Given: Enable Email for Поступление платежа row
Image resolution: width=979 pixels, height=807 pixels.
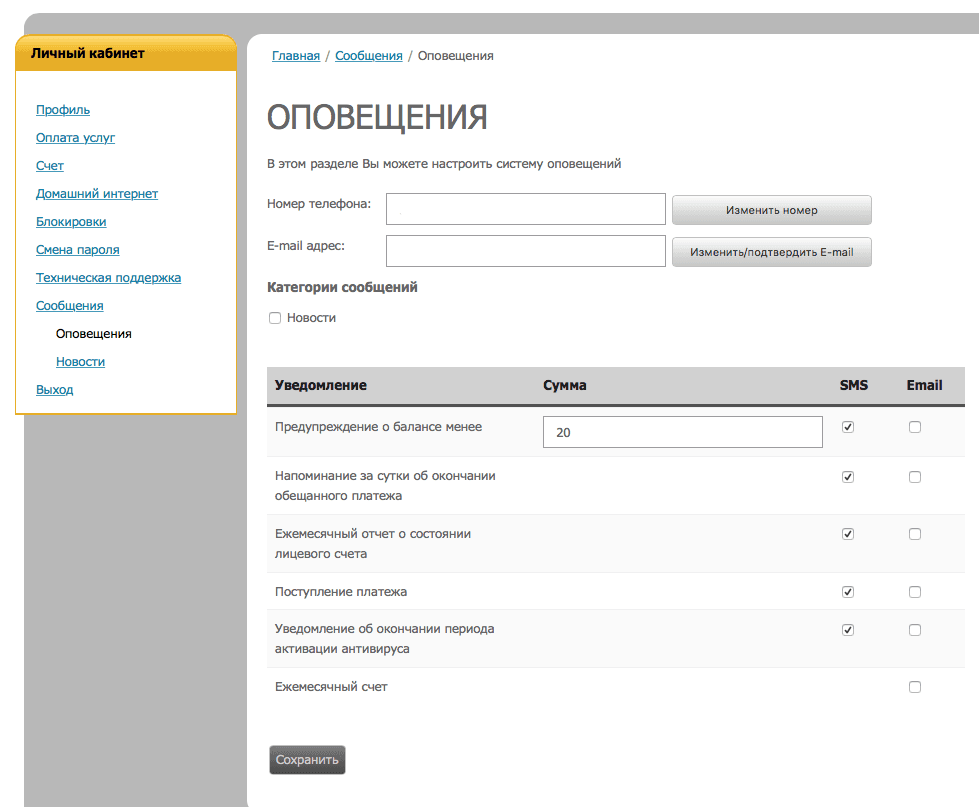Looking at the screenshot, I should pos(914,591).
